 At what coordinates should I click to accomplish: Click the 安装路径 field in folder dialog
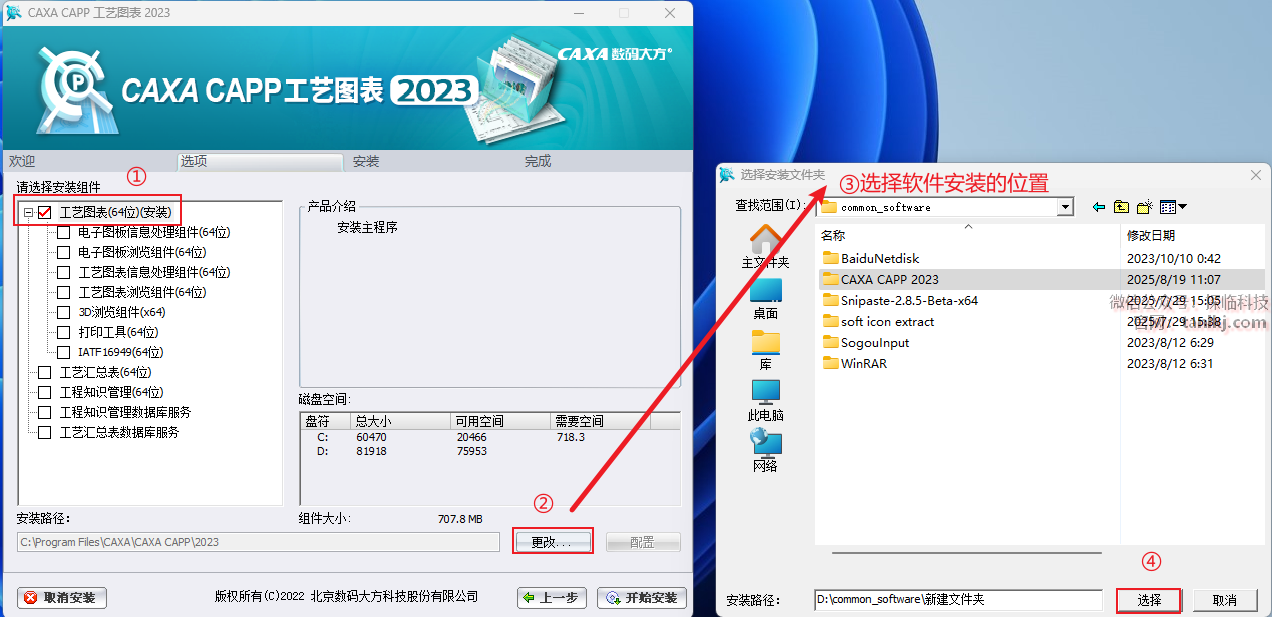(x=958, y=600)
